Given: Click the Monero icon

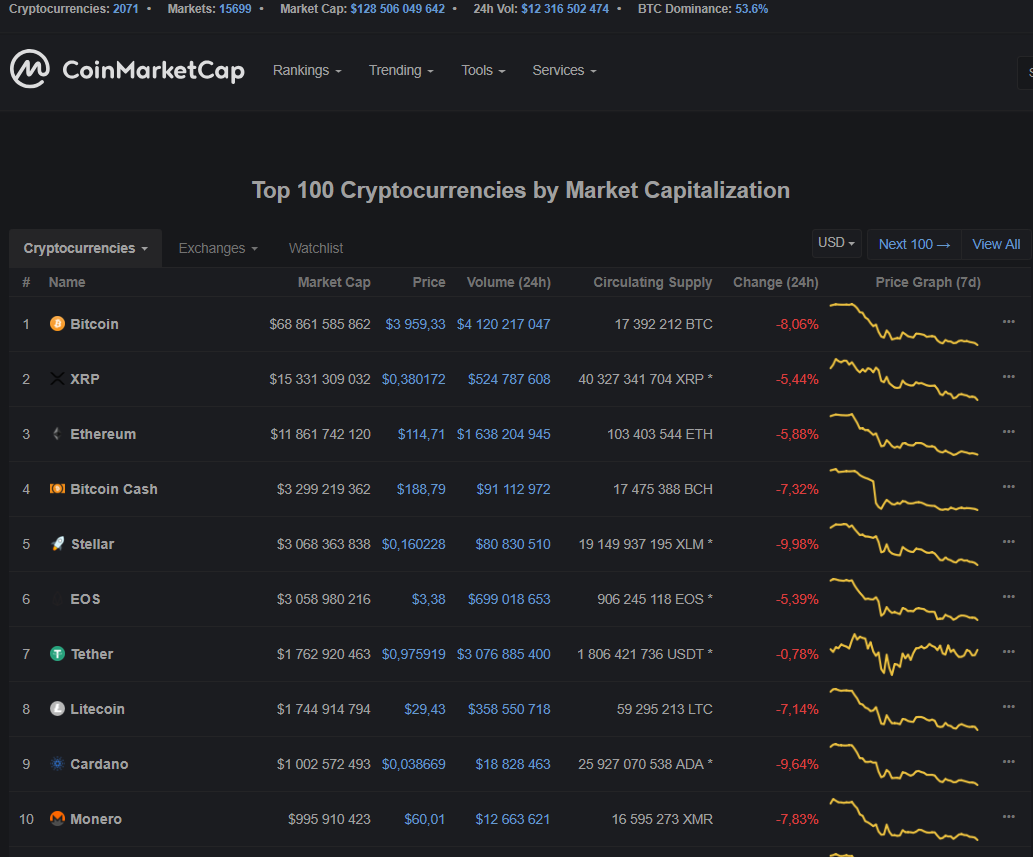Looking at the screenshot, I should coord(57,819).
